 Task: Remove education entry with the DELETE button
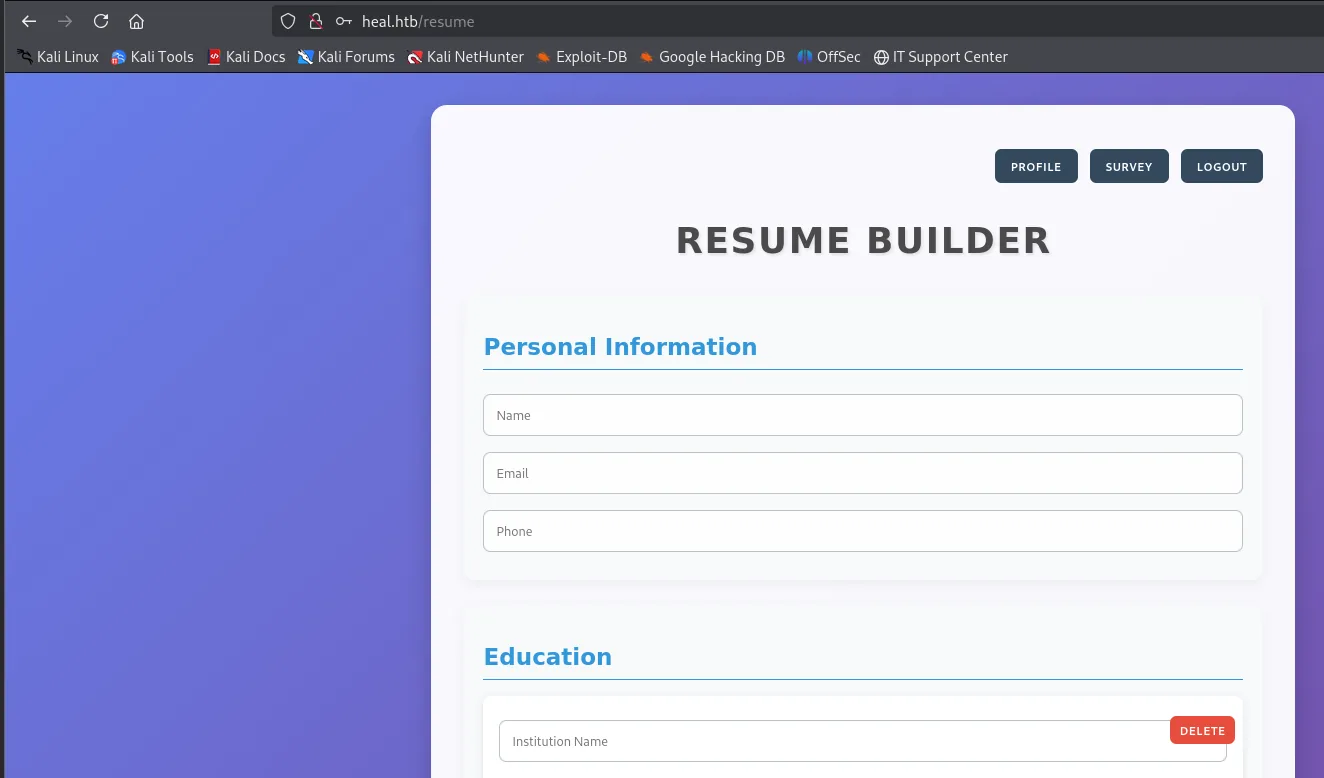tap(1202, 731)
